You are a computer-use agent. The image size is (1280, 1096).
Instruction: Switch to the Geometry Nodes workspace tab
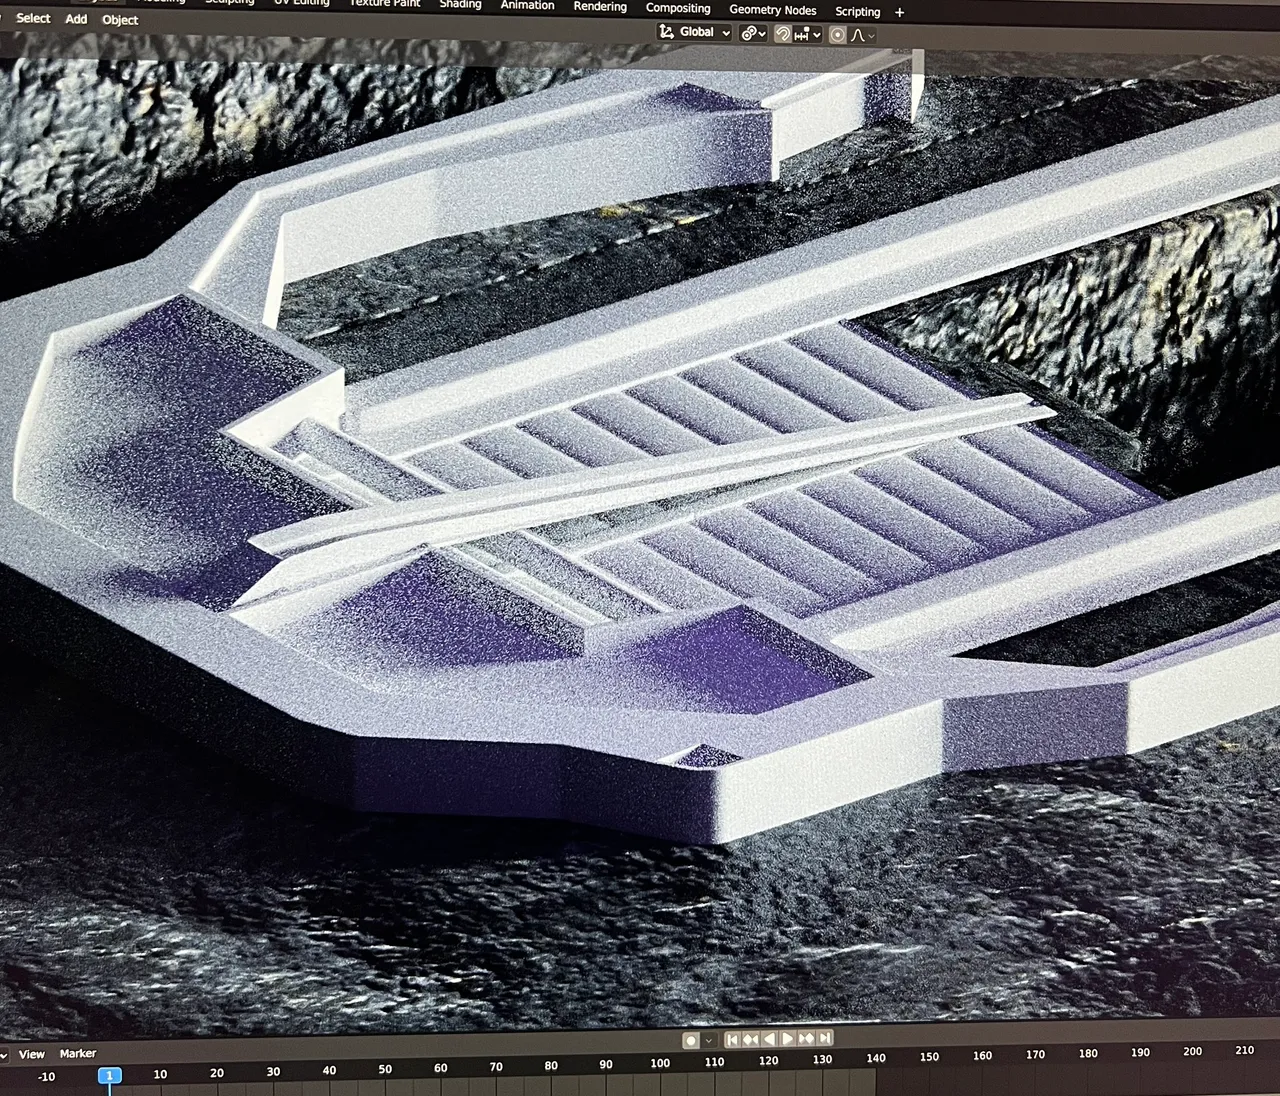point(772,10)
